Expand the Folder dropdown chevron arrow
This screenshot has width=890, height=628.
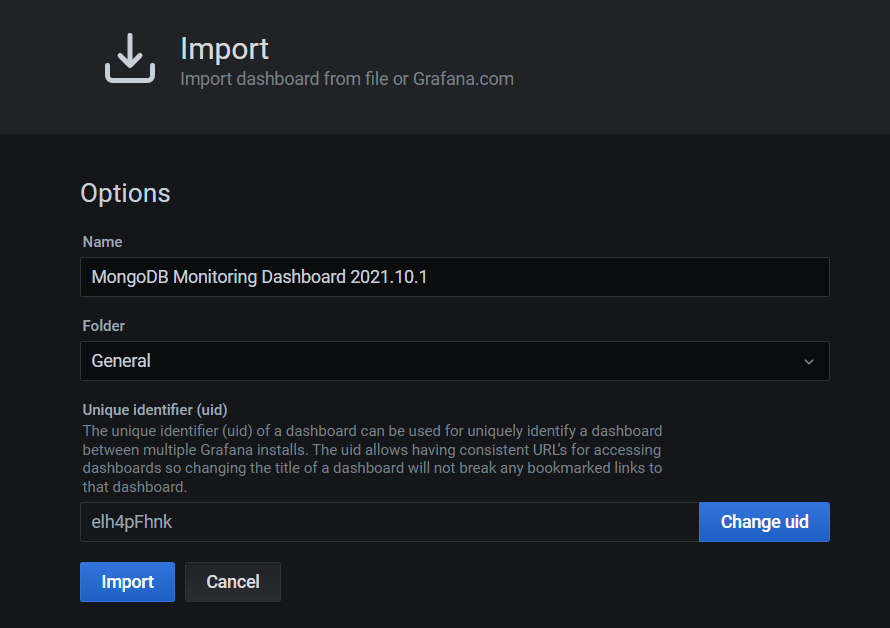pyautogui.click(x=809, y=362)
